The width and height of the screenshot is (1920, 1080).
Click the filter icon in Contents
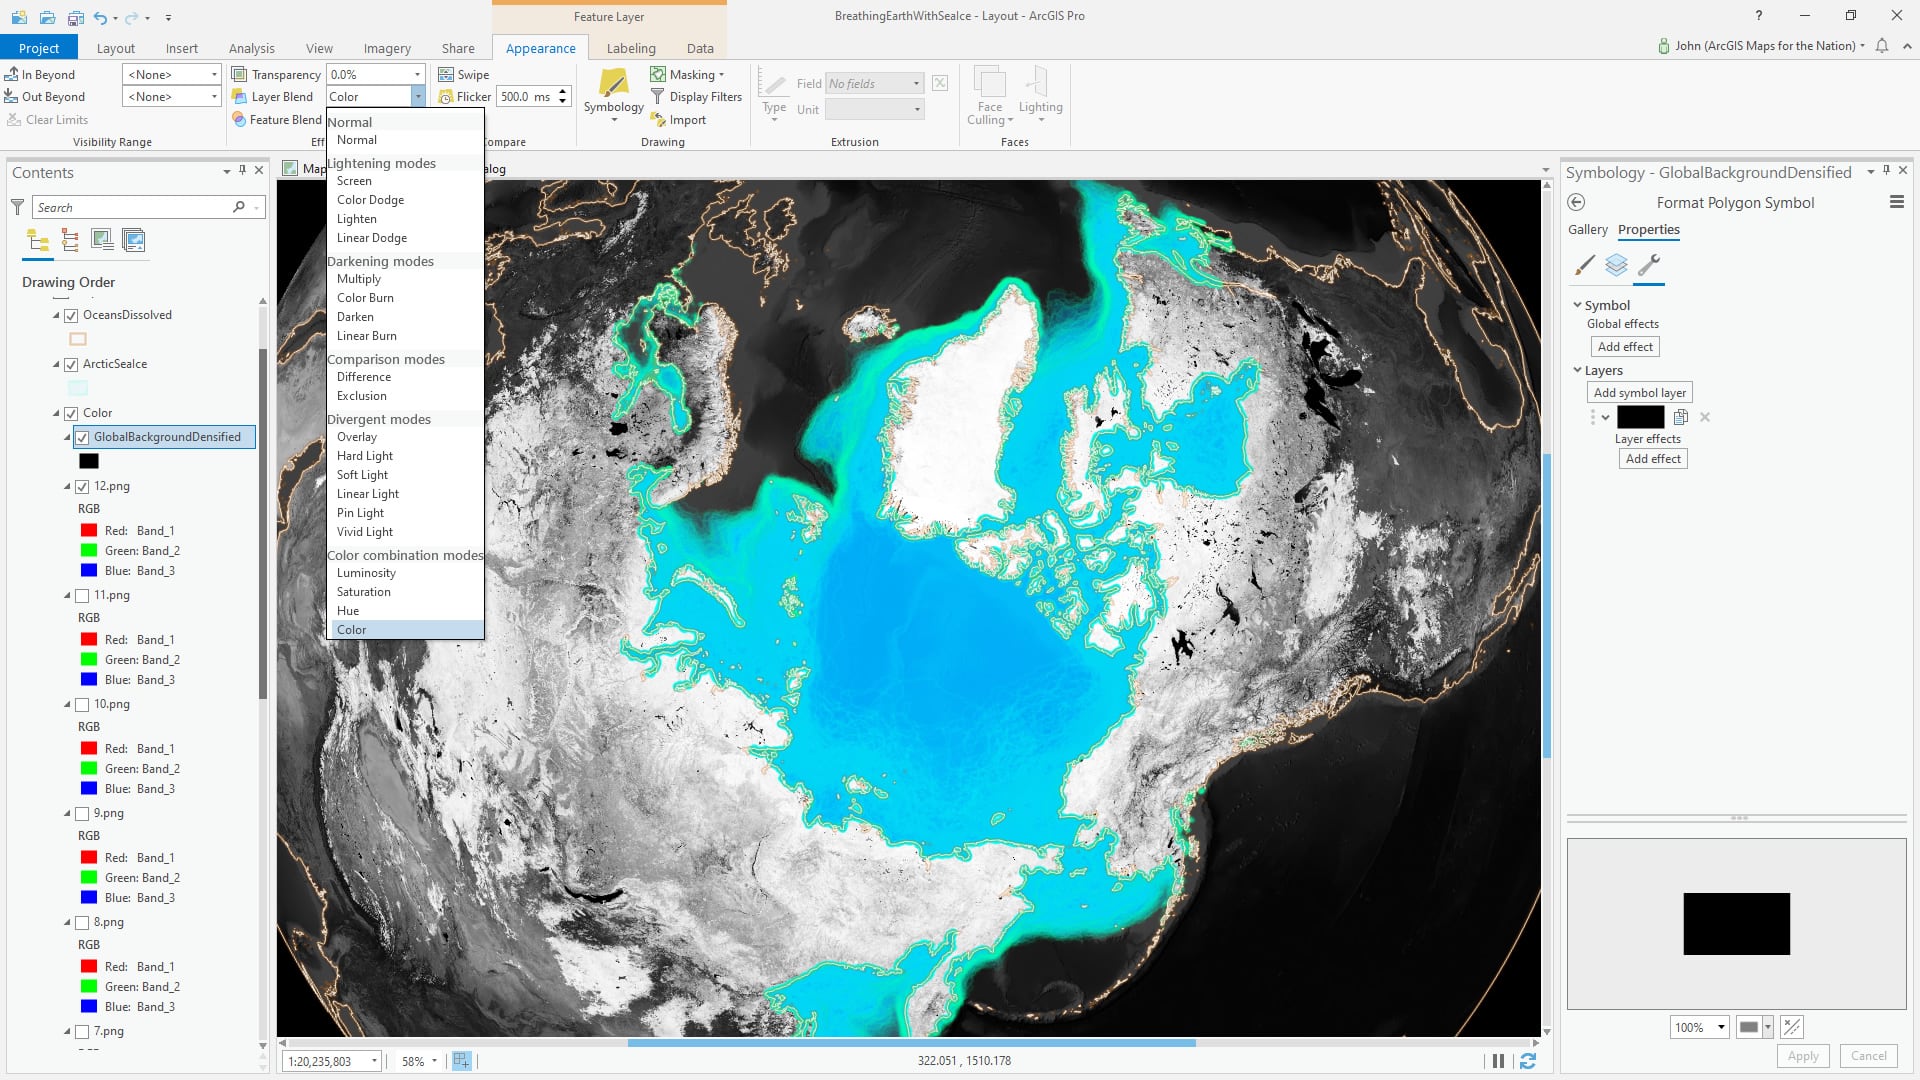click(x=17, y=207)
